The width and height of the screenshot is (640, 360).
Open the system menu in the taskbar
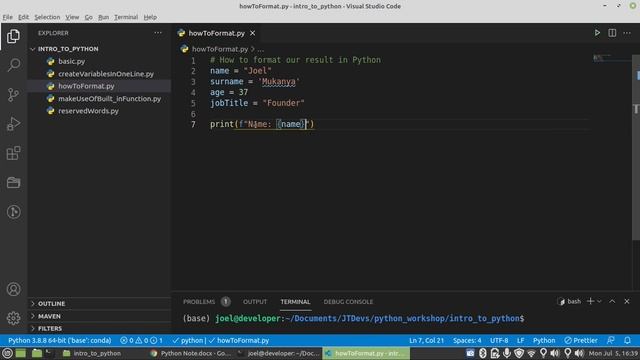pos(7,353)
